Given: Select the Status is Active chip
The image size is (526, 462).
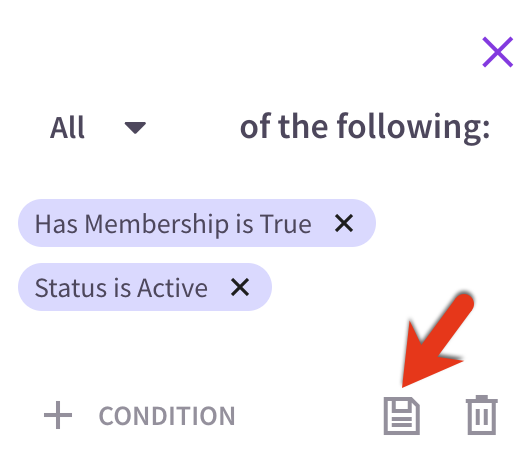Looking at the screenshot, I should [145, 287].
